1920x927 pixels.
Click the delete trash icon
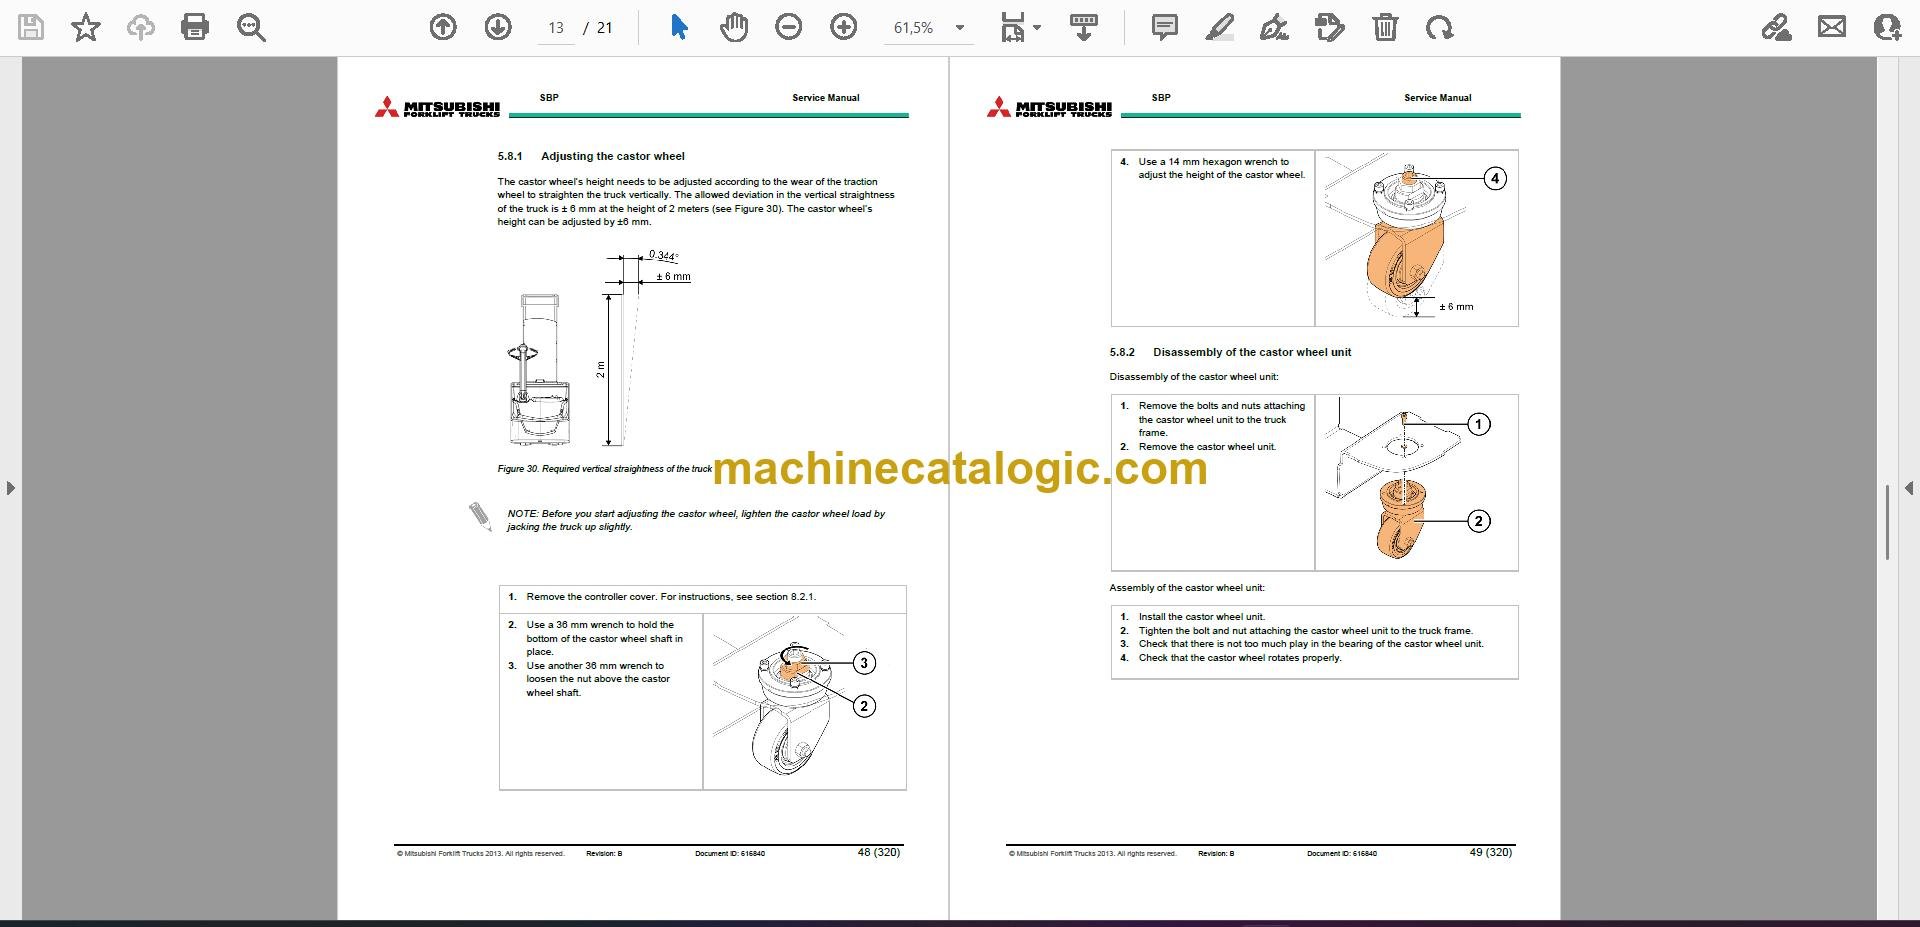(1385, 27)
